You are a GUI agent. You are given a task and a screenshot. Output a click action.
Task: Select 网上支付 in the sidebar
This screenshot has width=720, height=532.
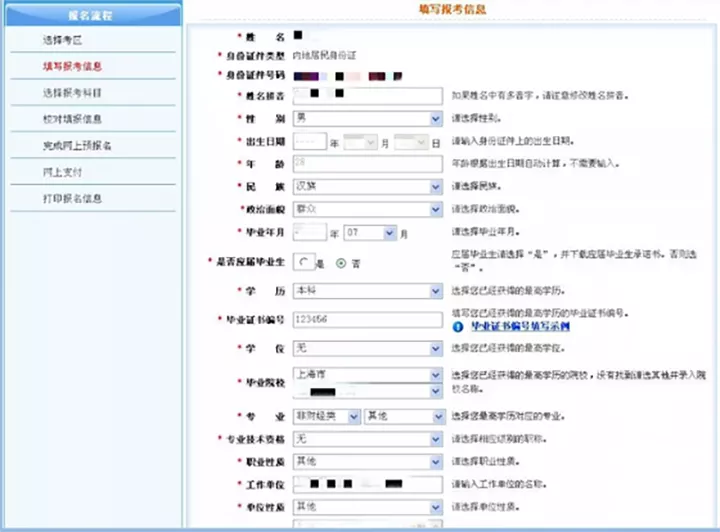pyautogui.click(x=62, y=172)
